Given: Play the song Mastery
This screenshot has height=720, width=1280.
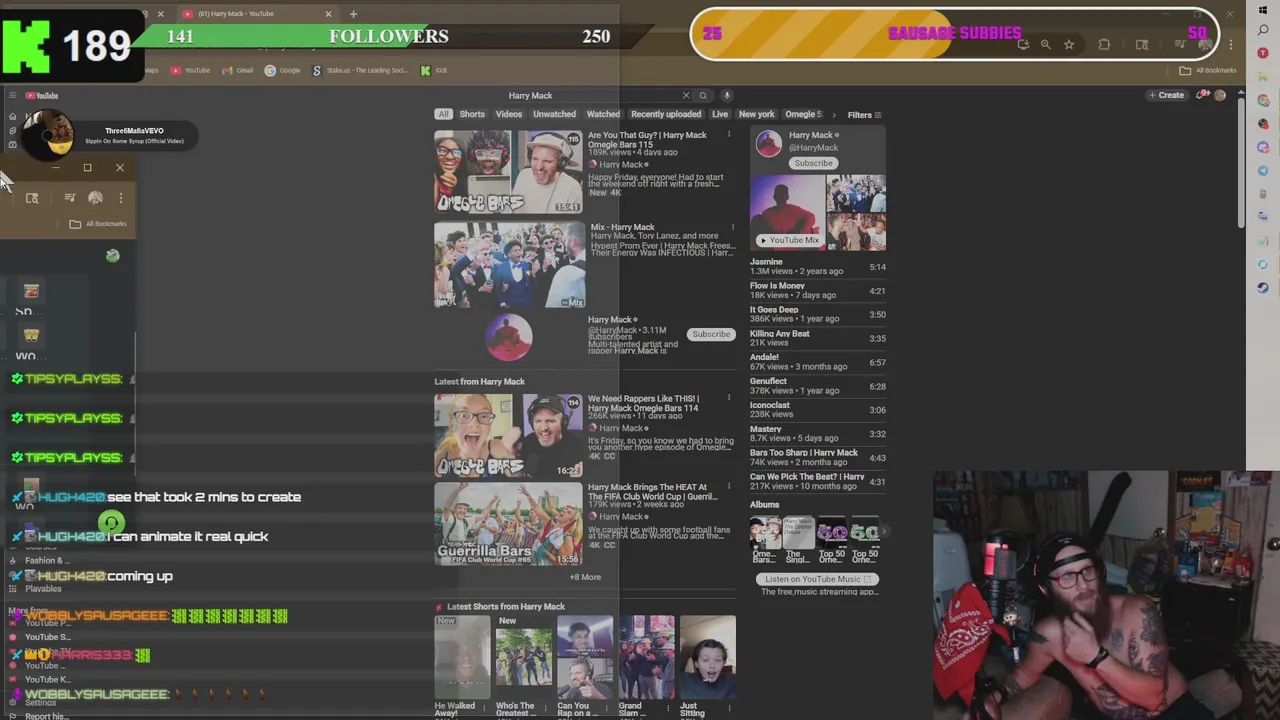Looking at the screenshot, I should coord(817,434).
